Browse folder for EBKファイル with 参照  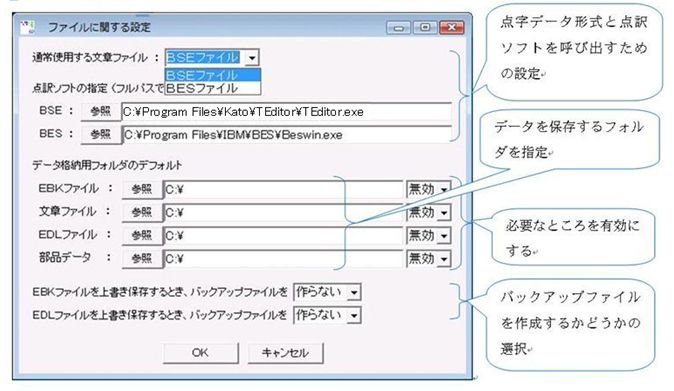tap(142, 189)
